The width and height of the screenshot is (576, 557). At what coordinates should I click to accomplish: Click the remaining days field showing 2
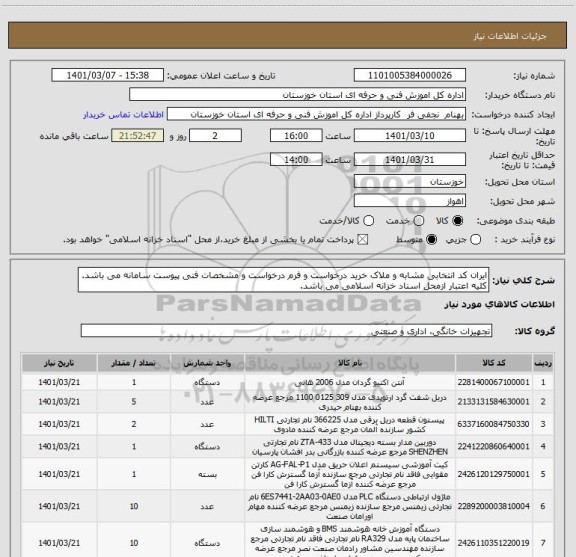[215, 136]
